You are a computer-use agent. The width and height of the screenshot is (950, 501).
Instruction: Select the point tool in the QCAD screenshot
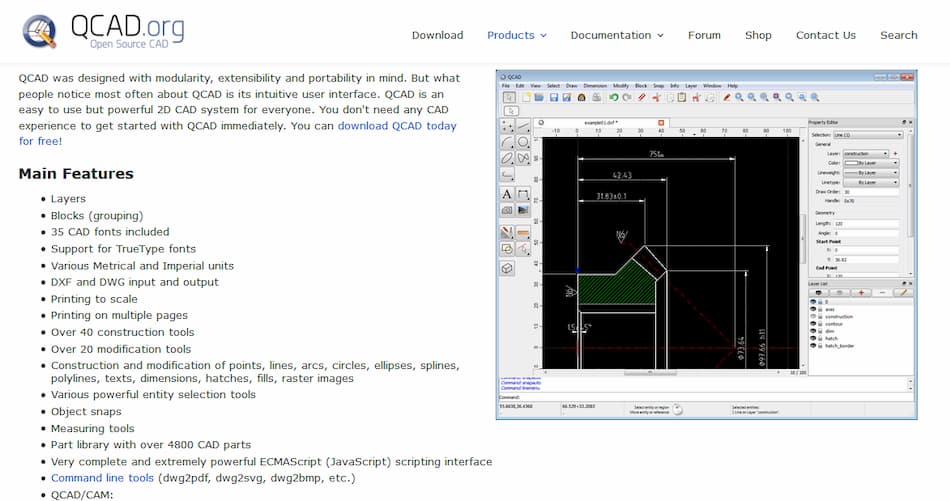(507, 126)
